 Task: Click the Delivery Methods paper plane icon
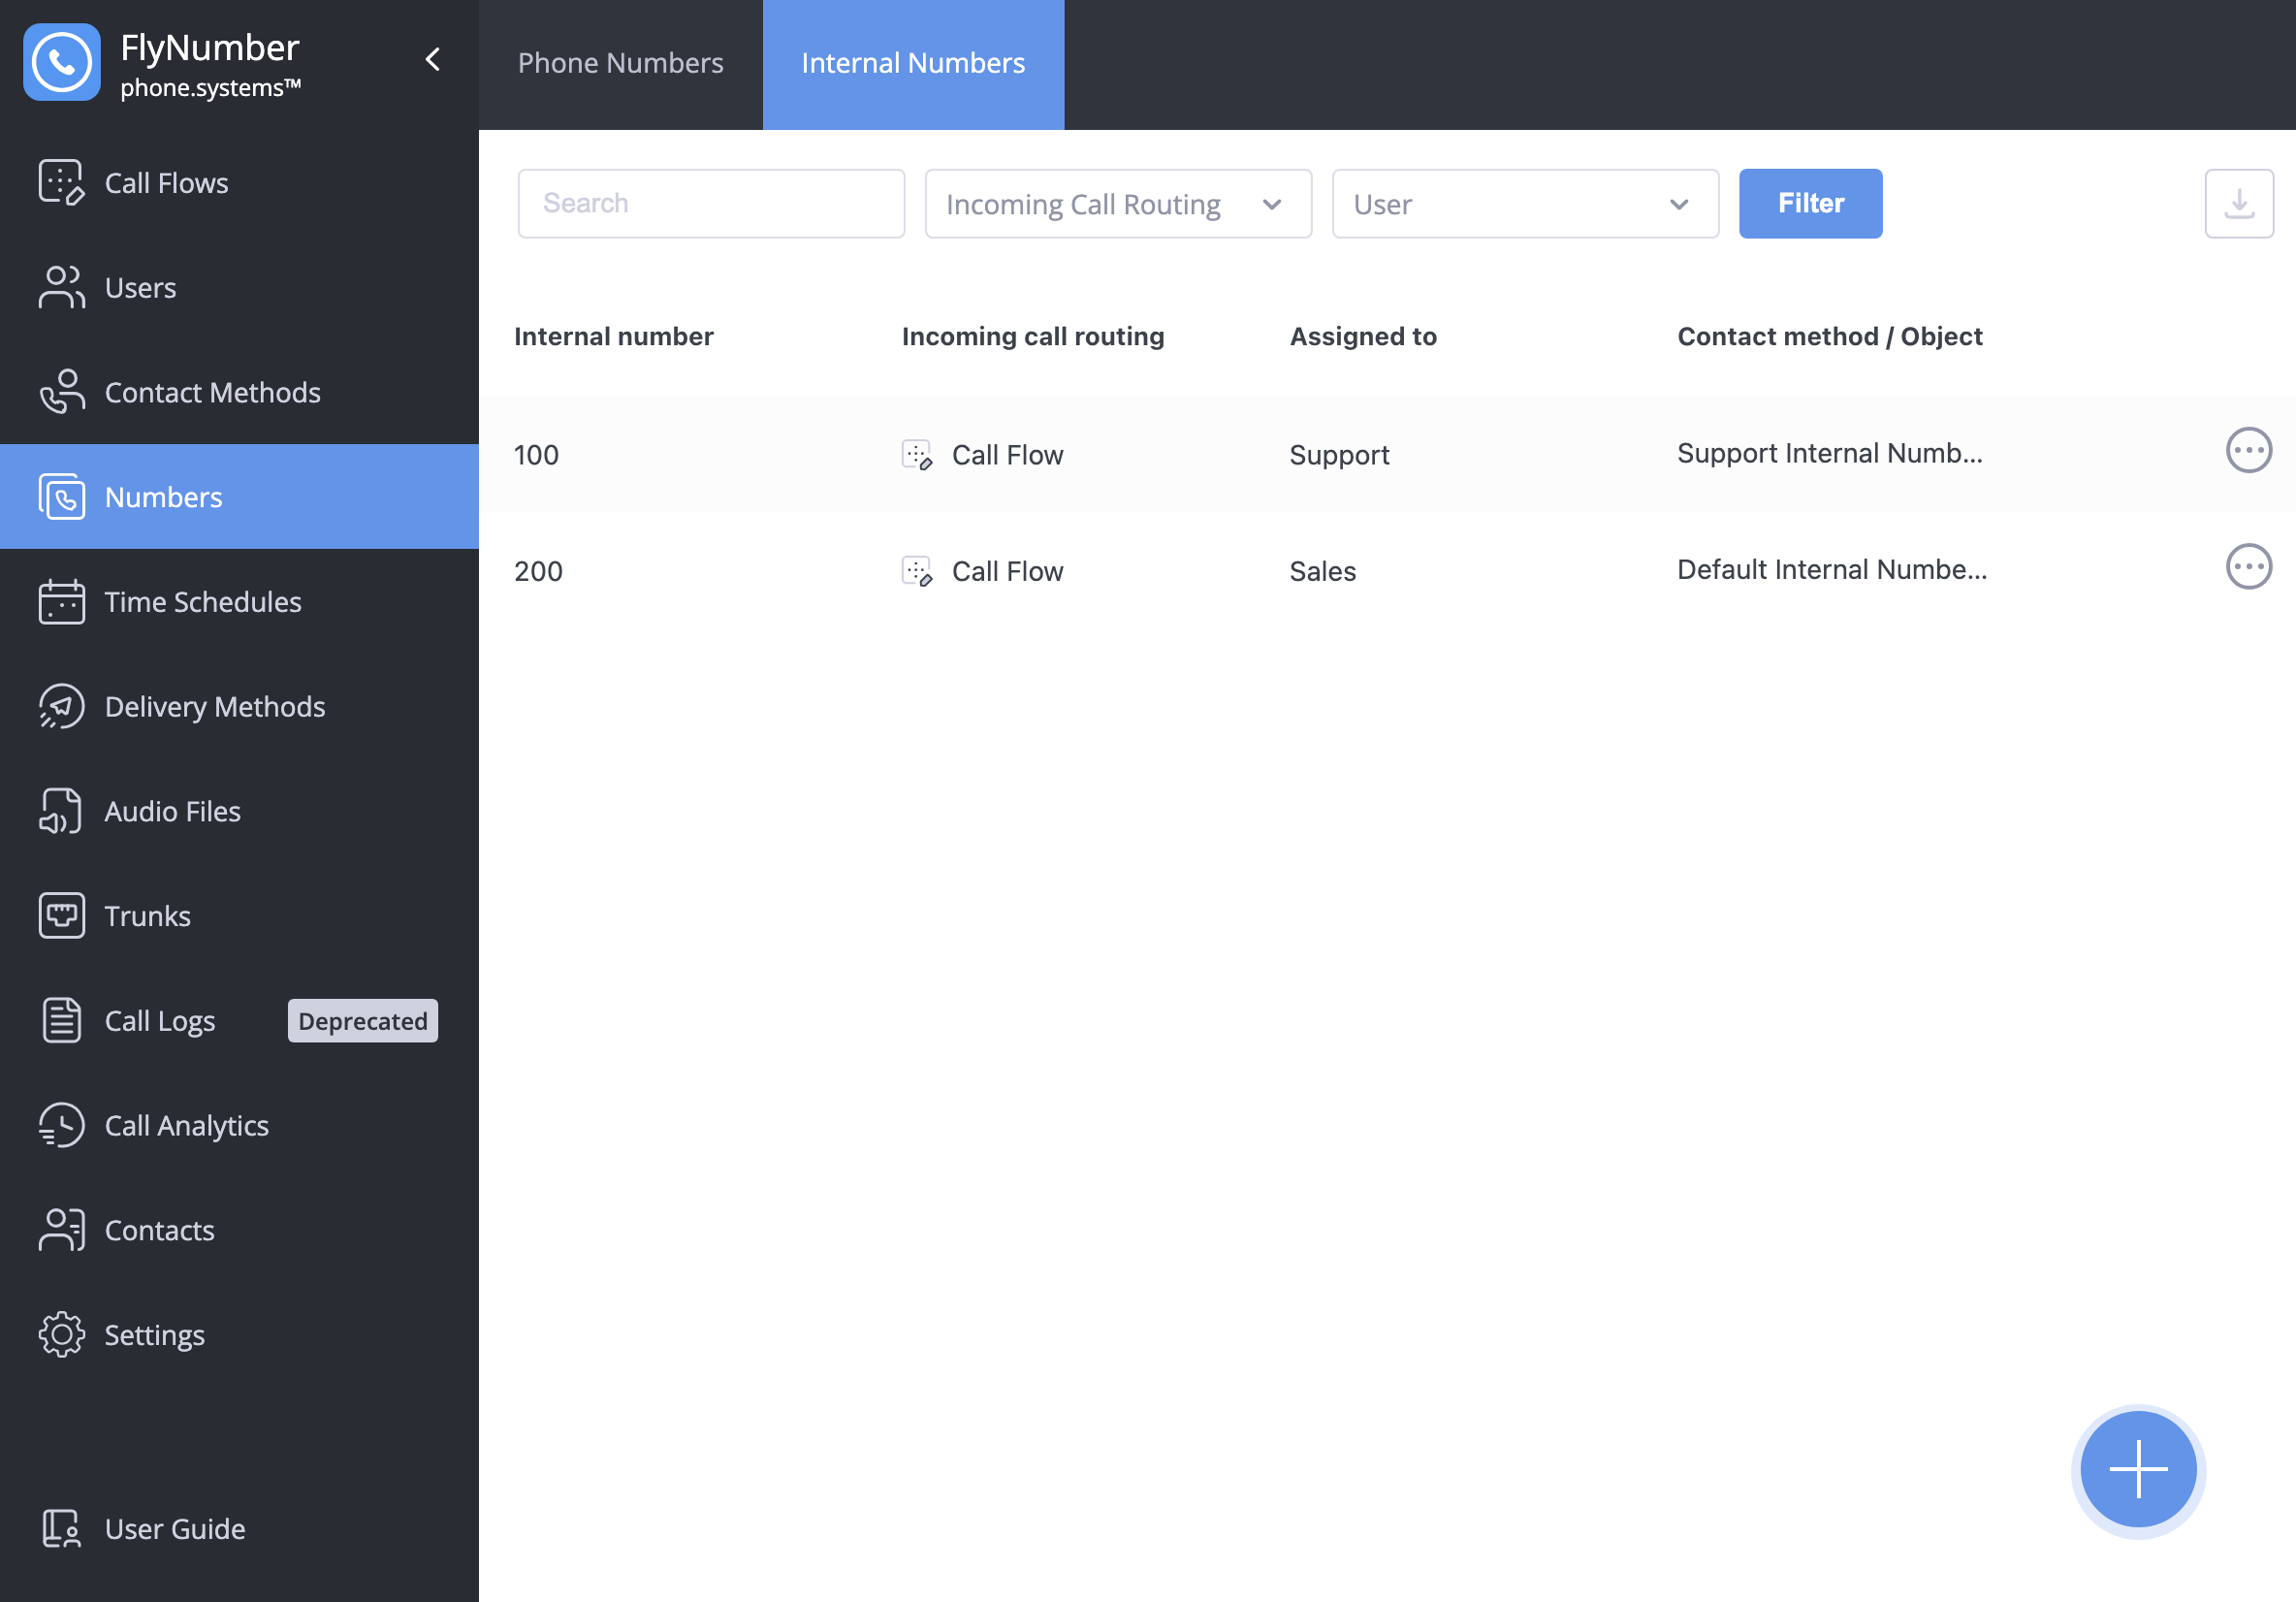tap(62, 707)
